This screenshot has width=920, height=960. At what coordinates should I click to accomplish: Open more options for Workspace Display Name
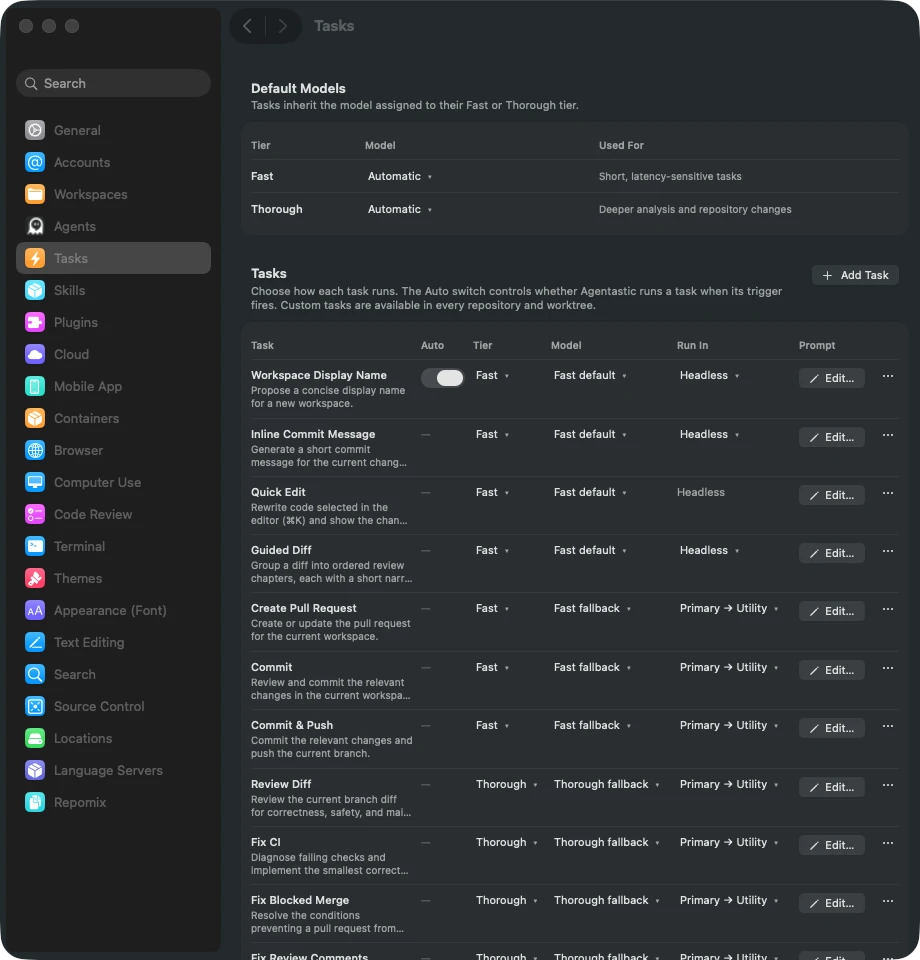tap(888, 376)
